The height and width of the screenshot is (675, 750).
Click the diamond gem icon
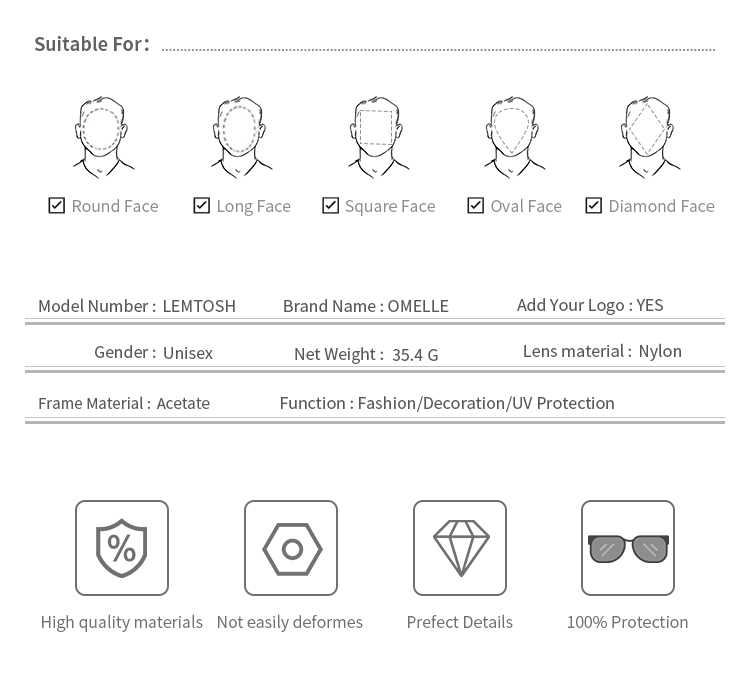click(x=460, y=548)
